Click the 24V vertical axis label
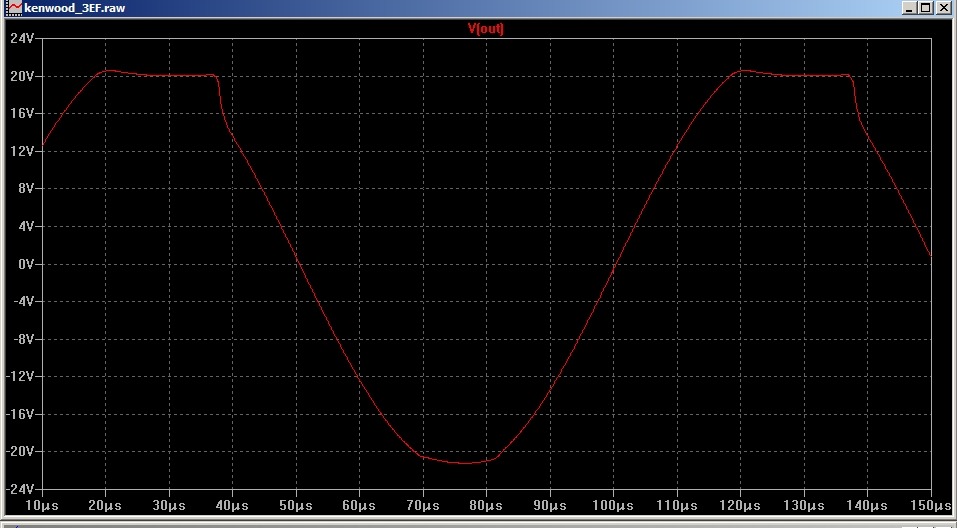Viewport: 957px width, 528px height. 22,38
